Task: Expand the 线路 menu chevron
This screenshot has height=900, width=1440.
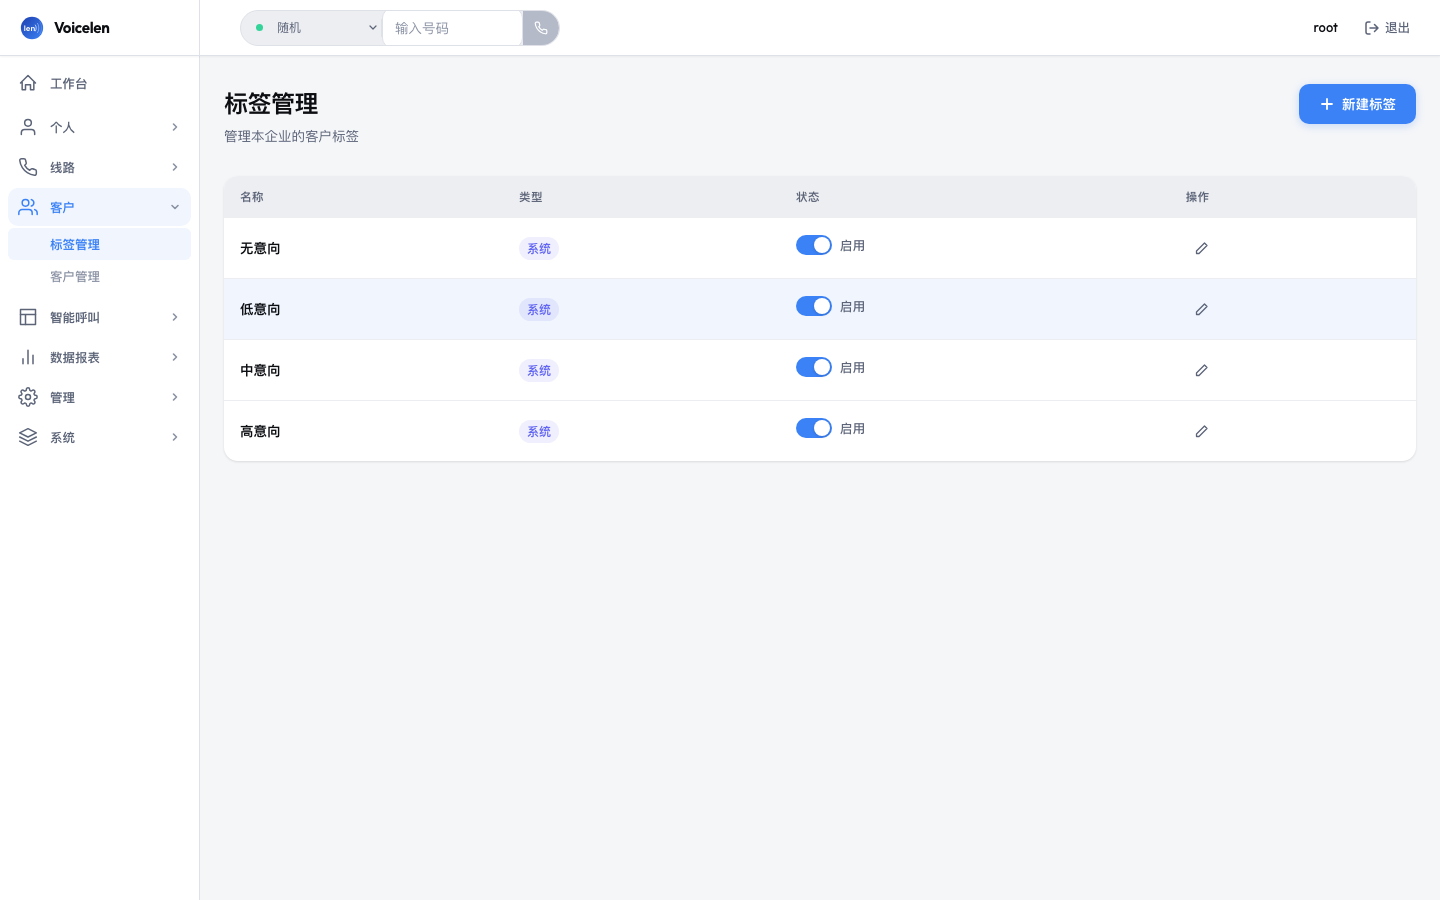Action: point(174,167)
